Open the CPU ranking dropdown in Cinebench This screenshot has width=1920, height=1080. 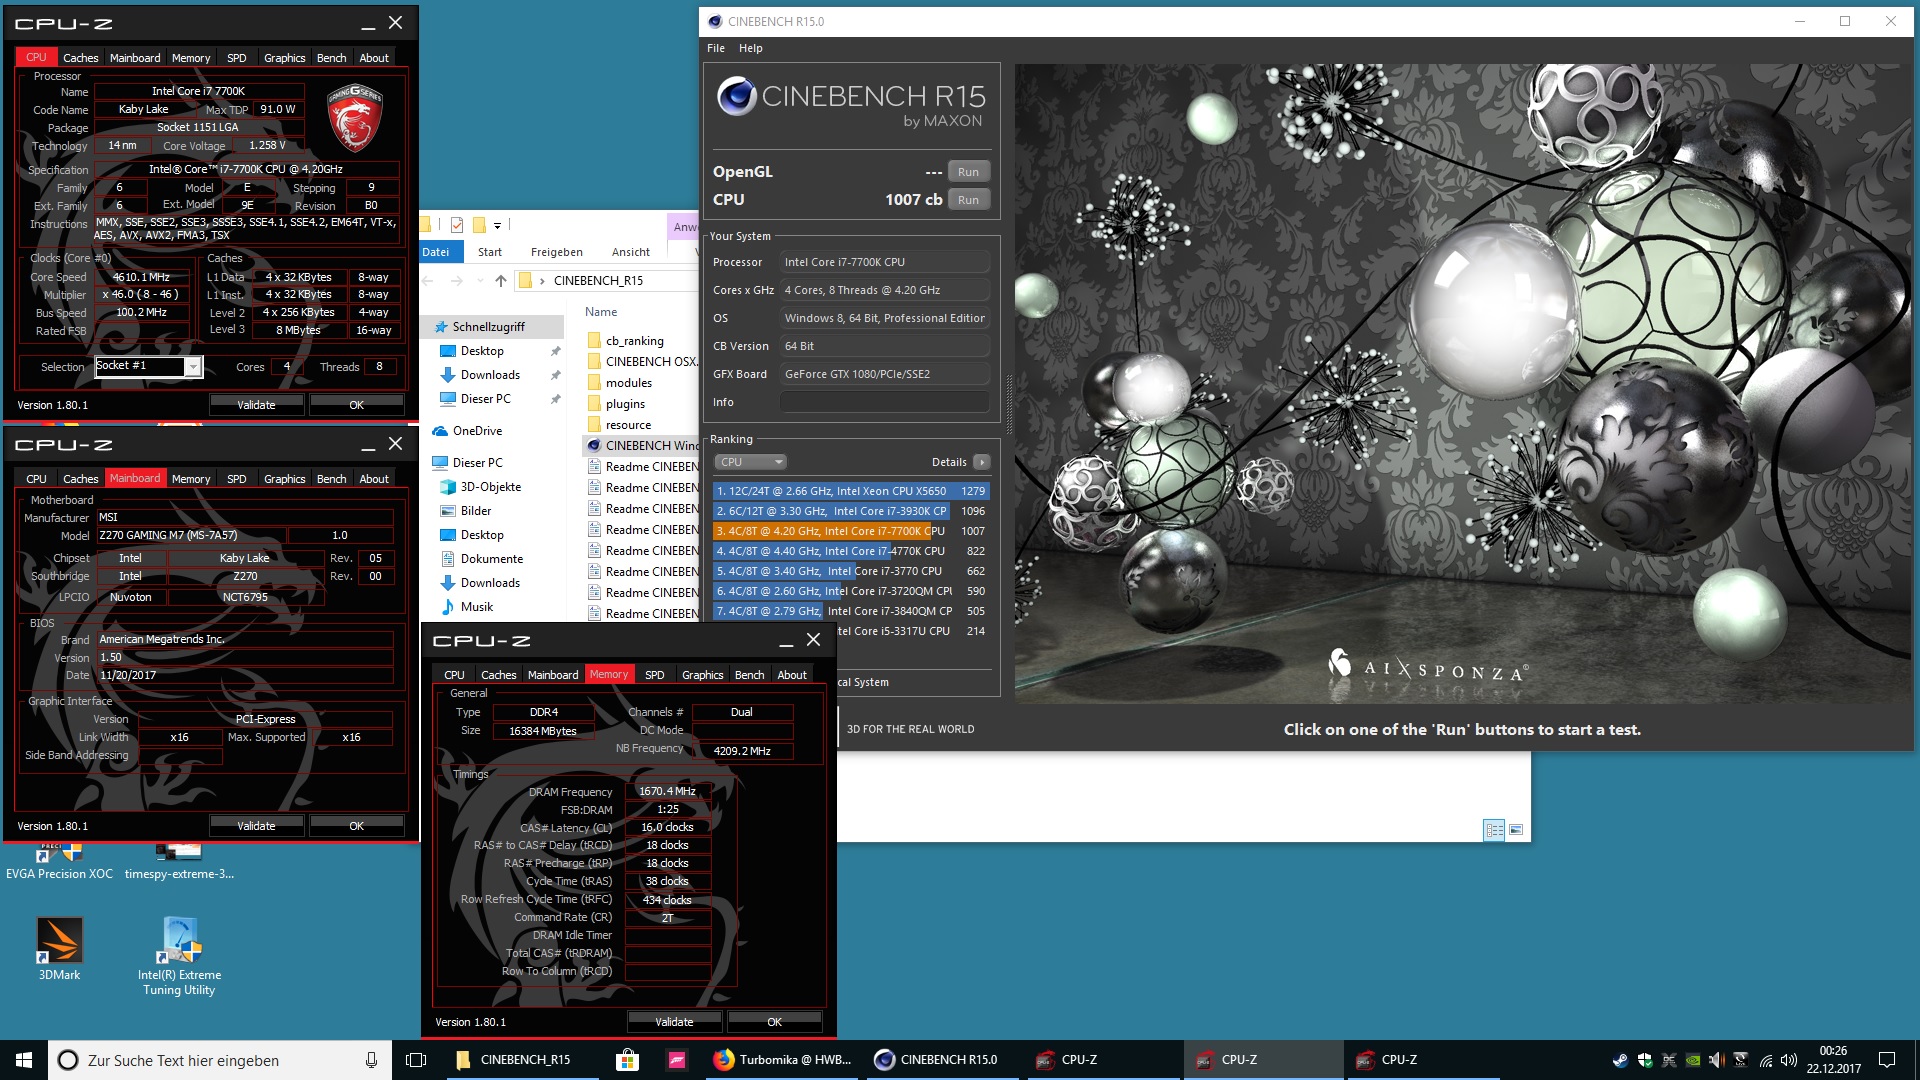(x=750, y=462)
